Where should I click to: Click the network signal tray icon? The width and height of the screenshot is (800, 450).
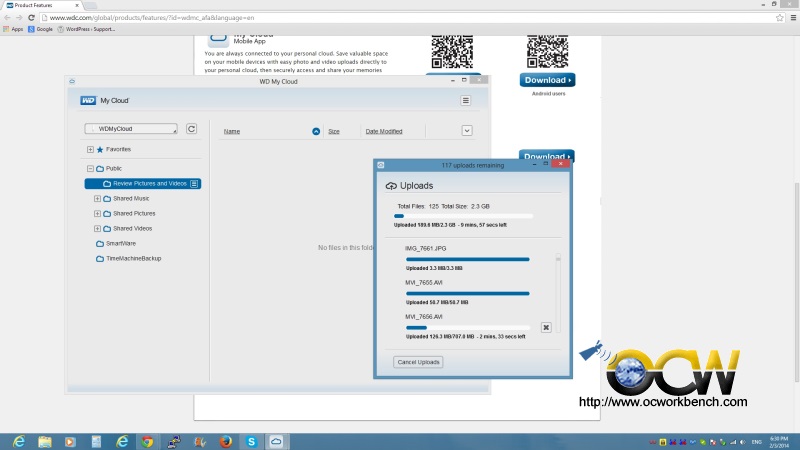(x=733, y=442)
